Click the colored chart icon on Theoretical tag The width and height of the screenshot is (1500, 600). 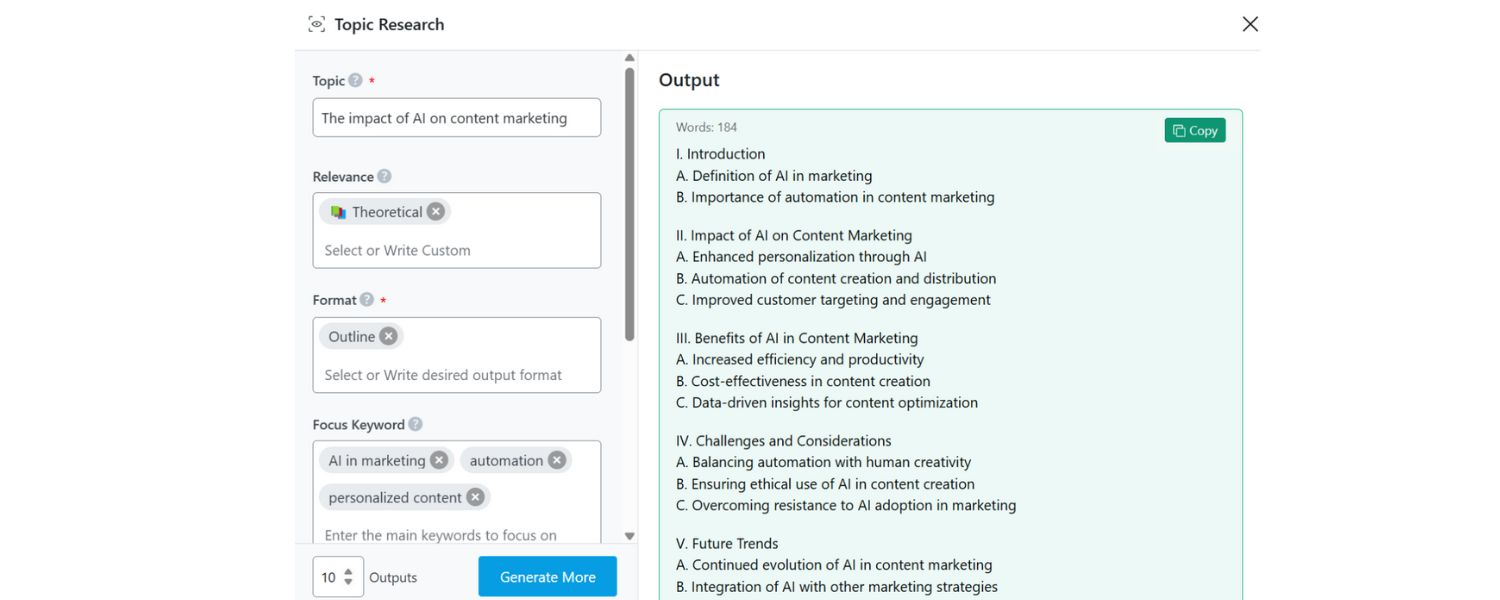pyautogui.click(x=341, y=211)
